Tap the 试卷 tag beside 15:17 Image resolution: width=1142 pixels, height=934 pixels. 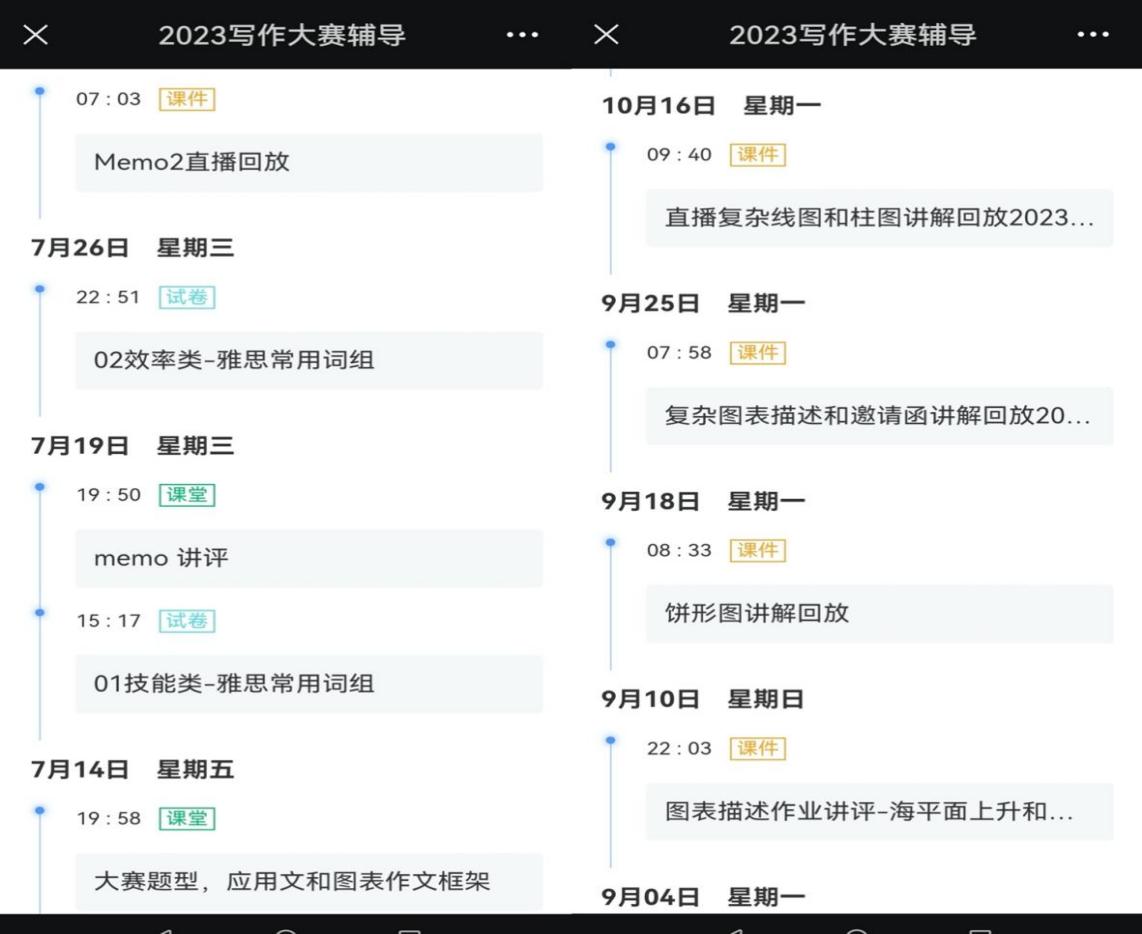coord(187,621)
